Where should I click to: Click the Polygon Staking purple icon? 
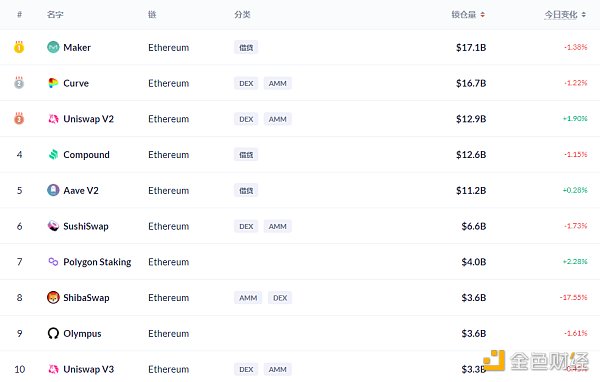pos(53,262)
